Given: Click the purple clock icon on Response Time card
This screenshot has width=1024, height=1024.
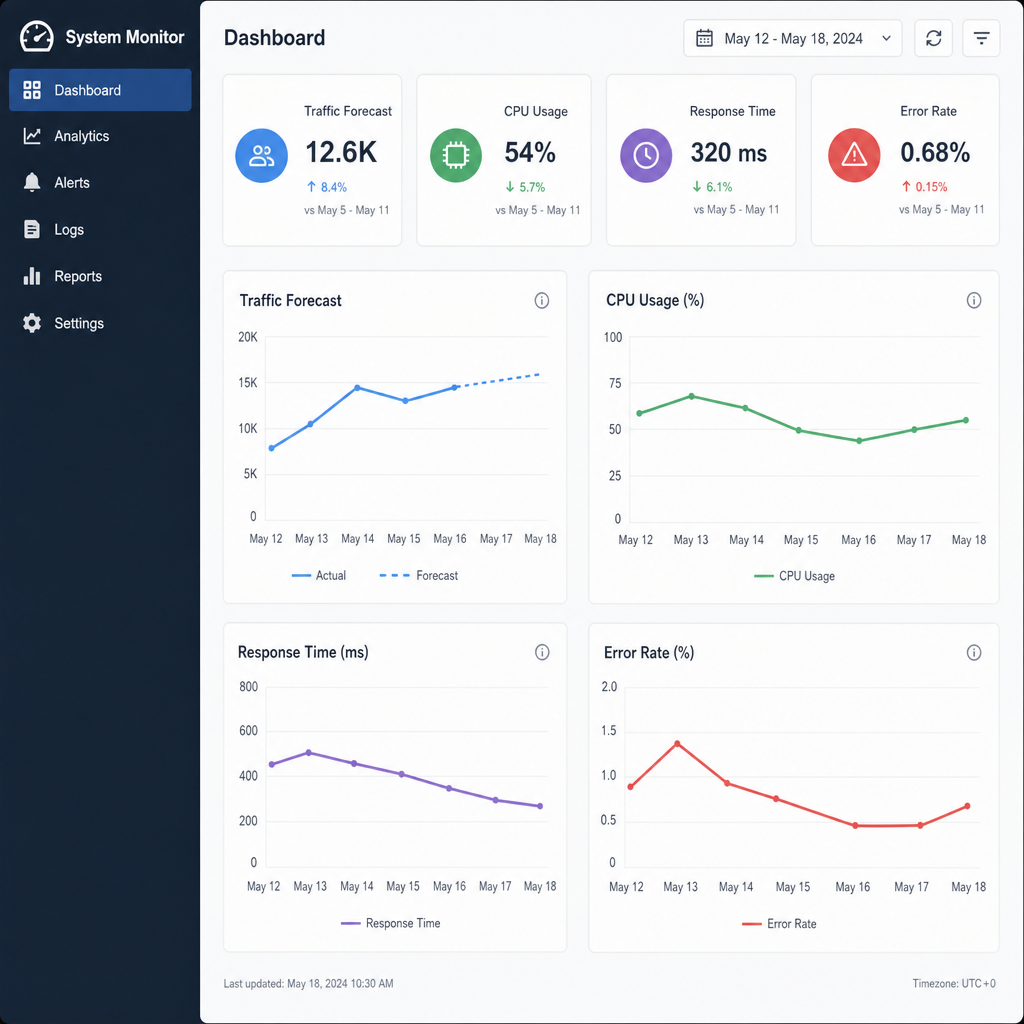Looking at the screenshot, I should 646,155.
